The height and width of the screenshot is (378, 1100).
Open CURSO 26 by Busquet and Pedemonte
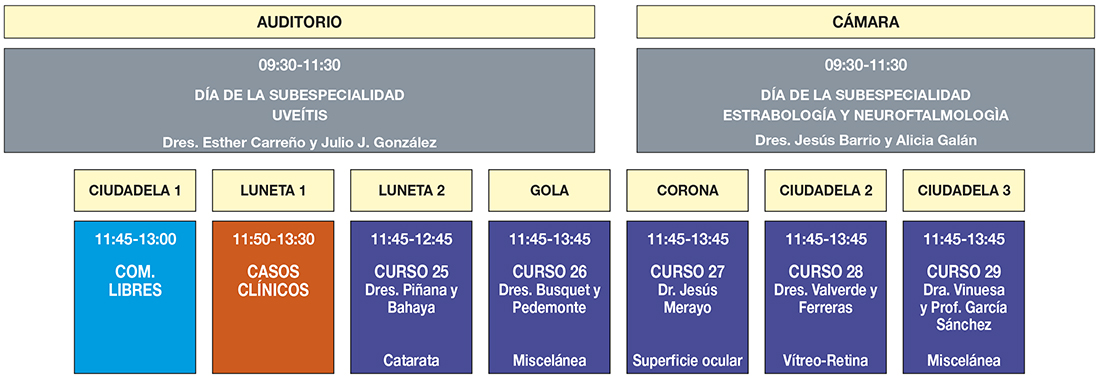[x=549, y=297]
